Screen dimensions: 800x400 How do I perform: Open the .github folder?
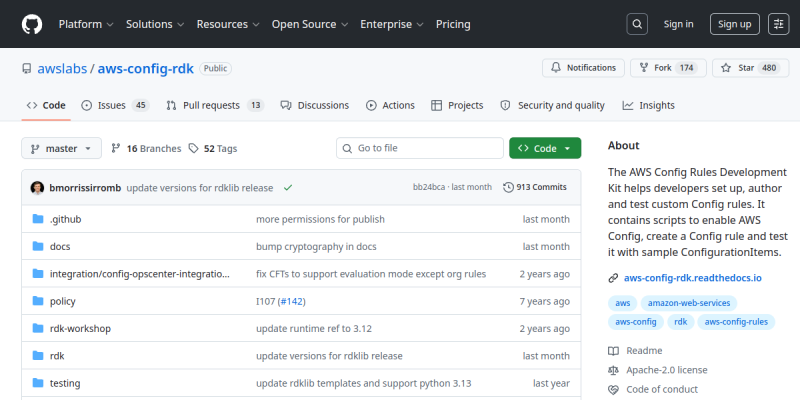click(x=65, y=219)
